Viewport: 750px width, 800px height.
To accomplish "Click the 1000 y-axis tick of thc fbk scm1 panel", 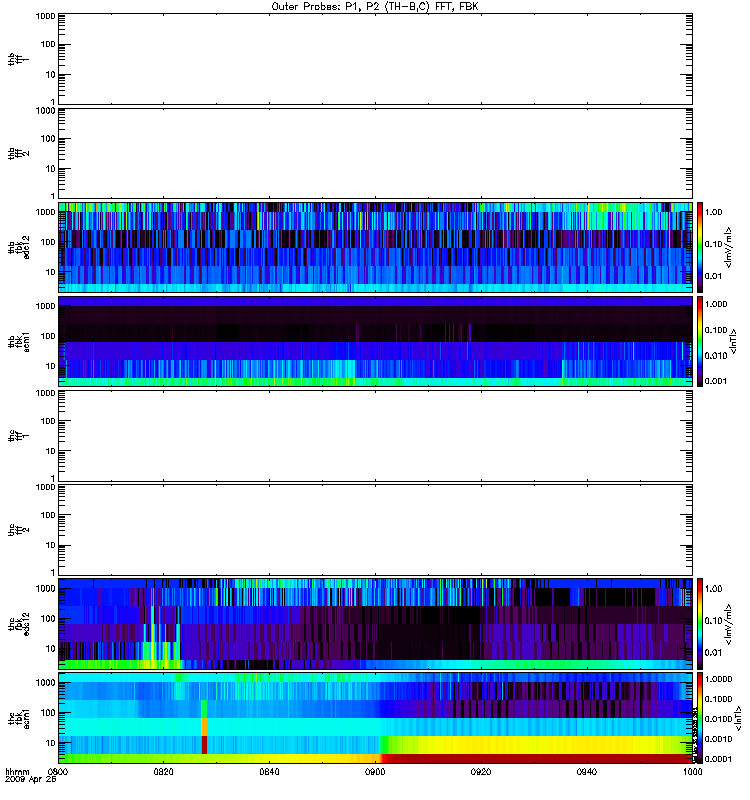I will pyautogui.click(x=45, y=683).
